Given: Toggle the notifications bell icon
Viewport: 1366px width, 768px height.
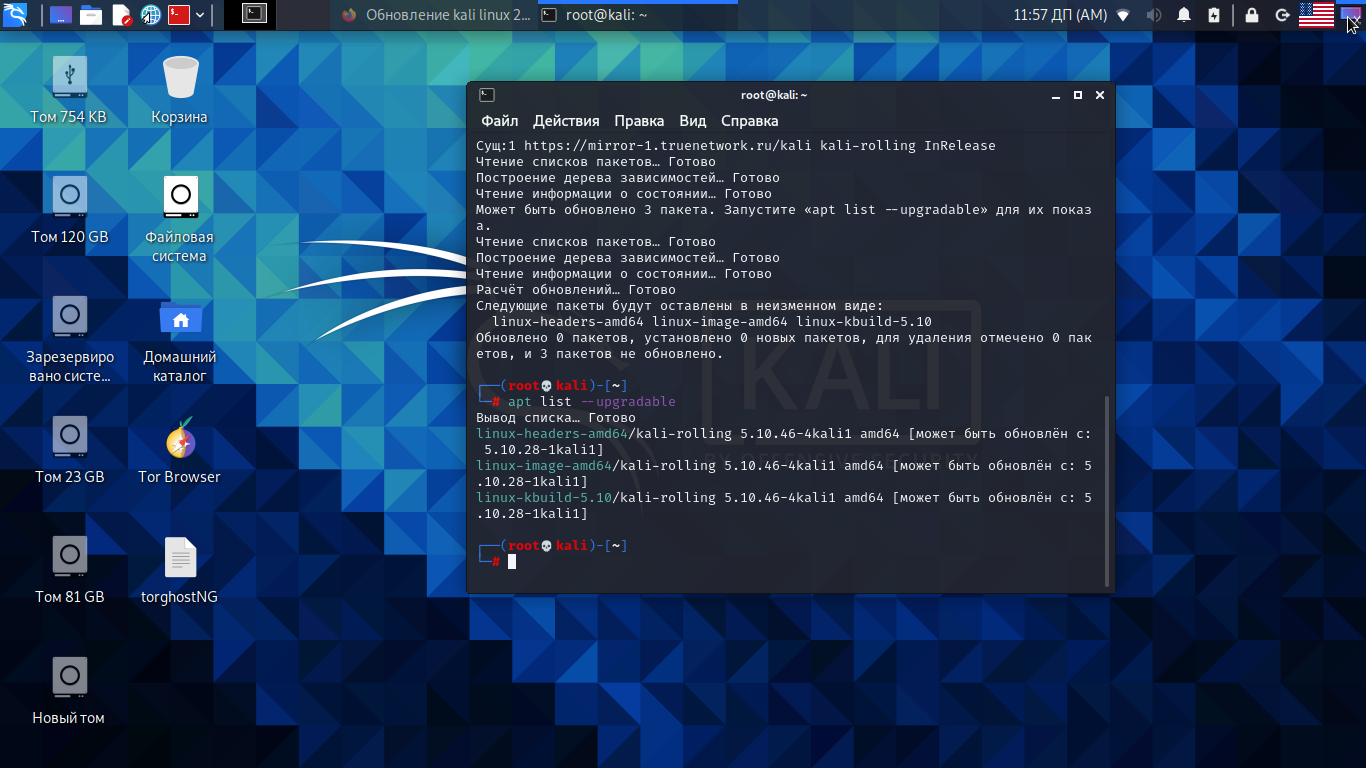Looking at the screenshot, I should coord(1184,15).
